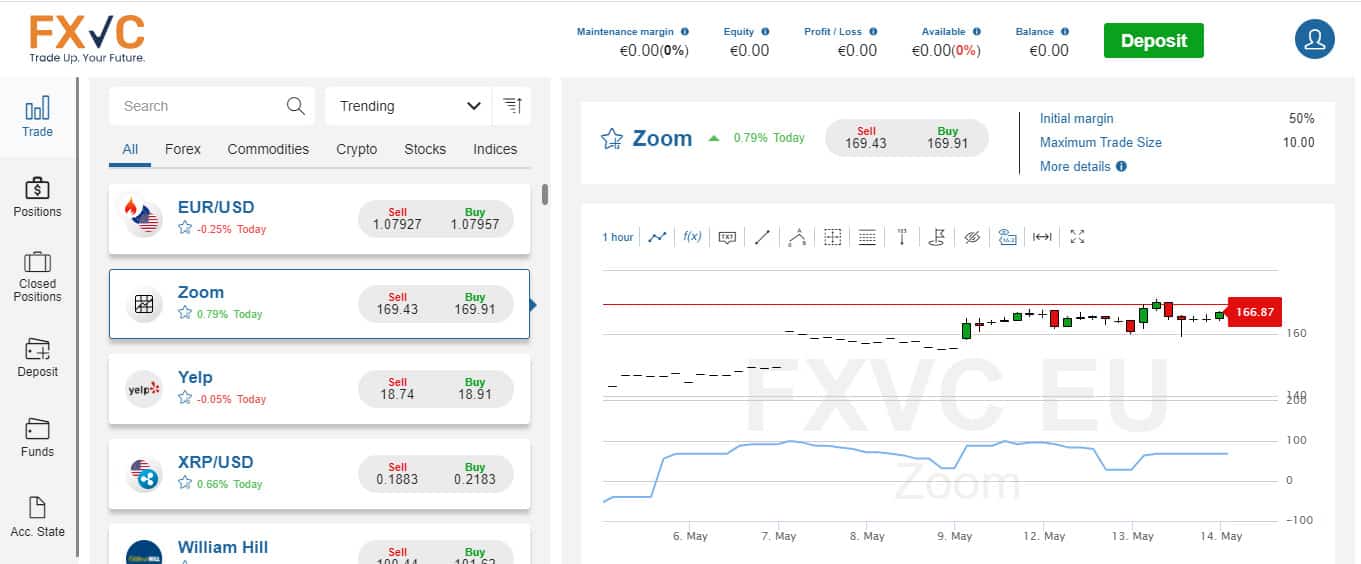The image size is (1361, 564).
Task: Select the horizontal lines Fibonacci tool
Action: tap(867, 237)
